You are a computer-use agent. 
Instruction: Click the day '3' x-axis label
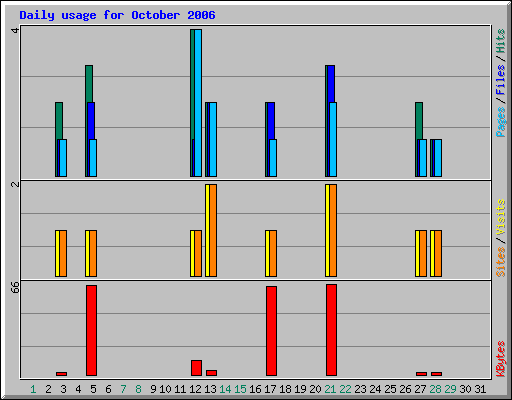coord(63,389)
